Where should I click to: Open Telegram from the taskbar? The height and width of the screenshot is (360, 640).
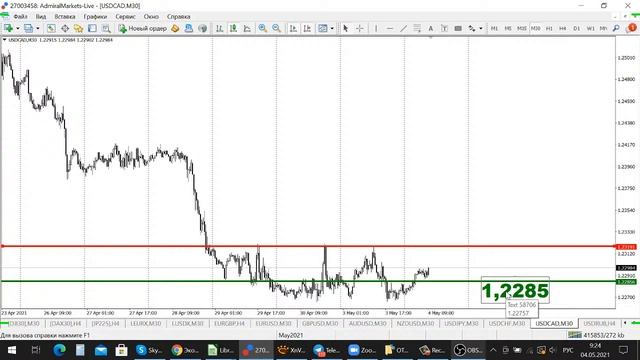tap(326, 350)
